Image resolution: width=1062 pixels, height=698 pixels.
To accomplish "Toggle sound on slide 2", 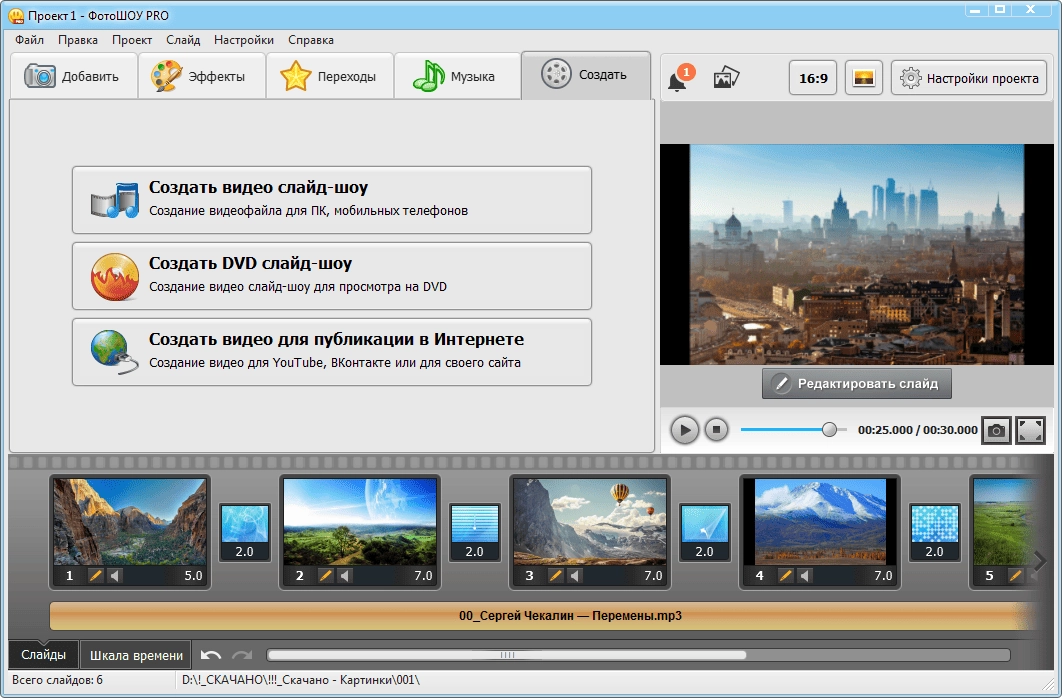I will pos(345,575).
